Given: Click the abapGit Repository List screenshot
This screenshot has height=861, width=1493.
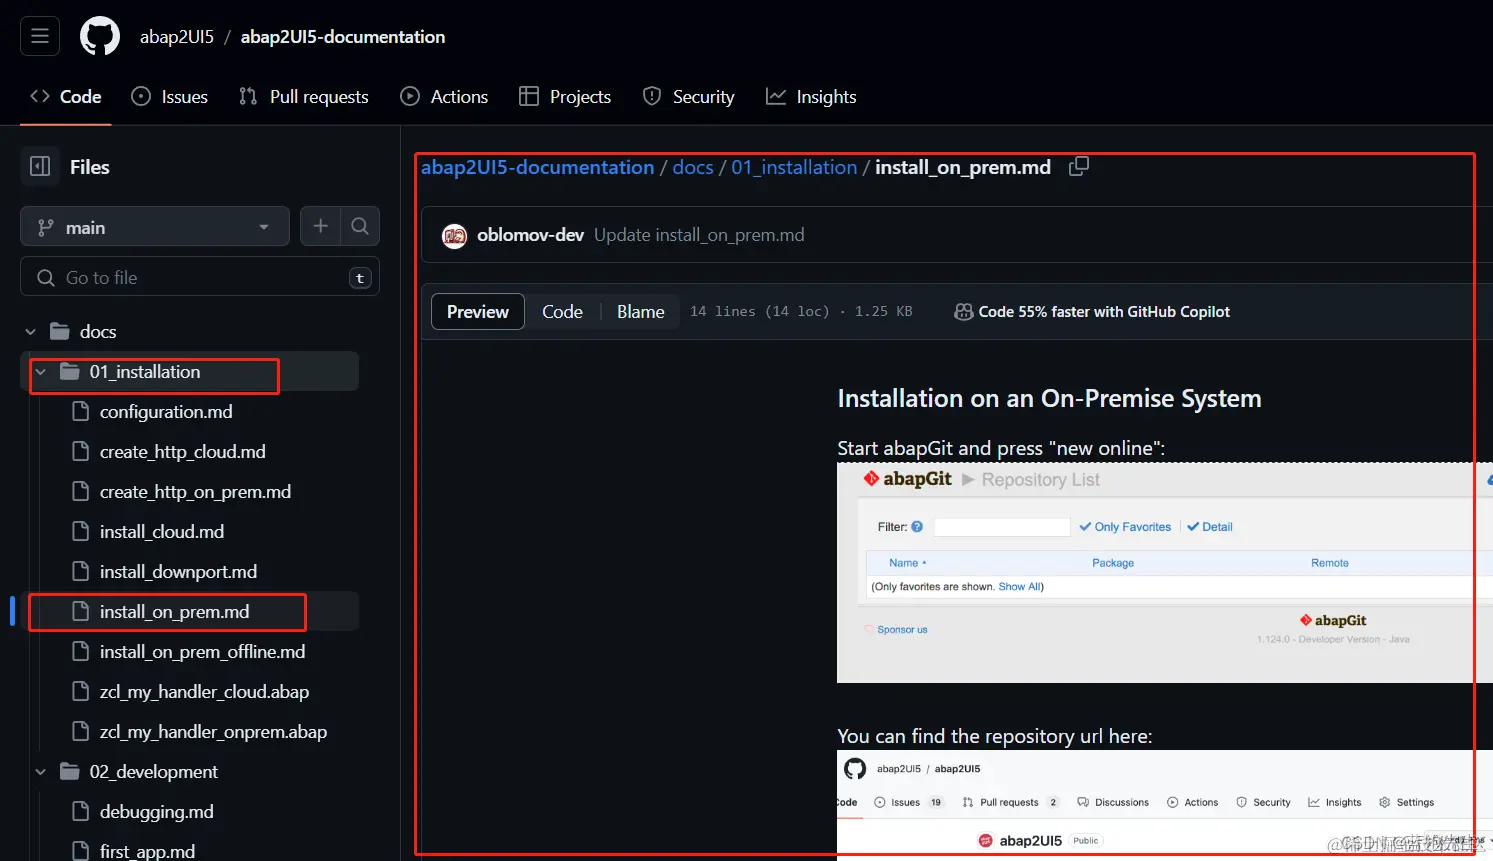Looking at the screenshot, I should [x=1164, y=573].
